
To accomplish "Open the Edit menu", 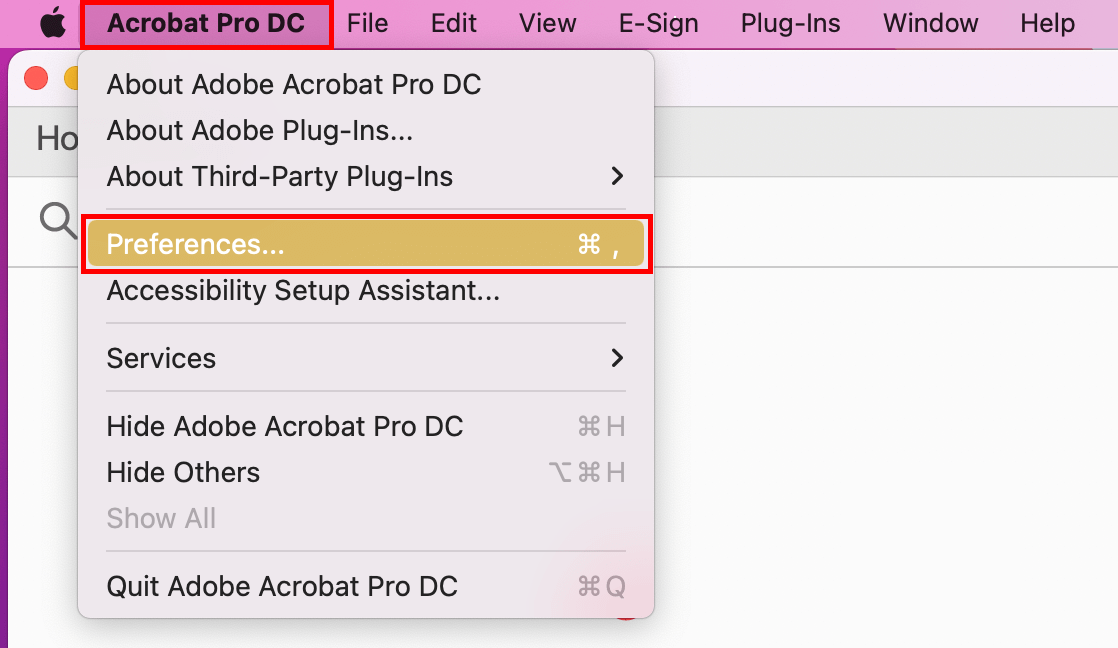I will [454, 23].
